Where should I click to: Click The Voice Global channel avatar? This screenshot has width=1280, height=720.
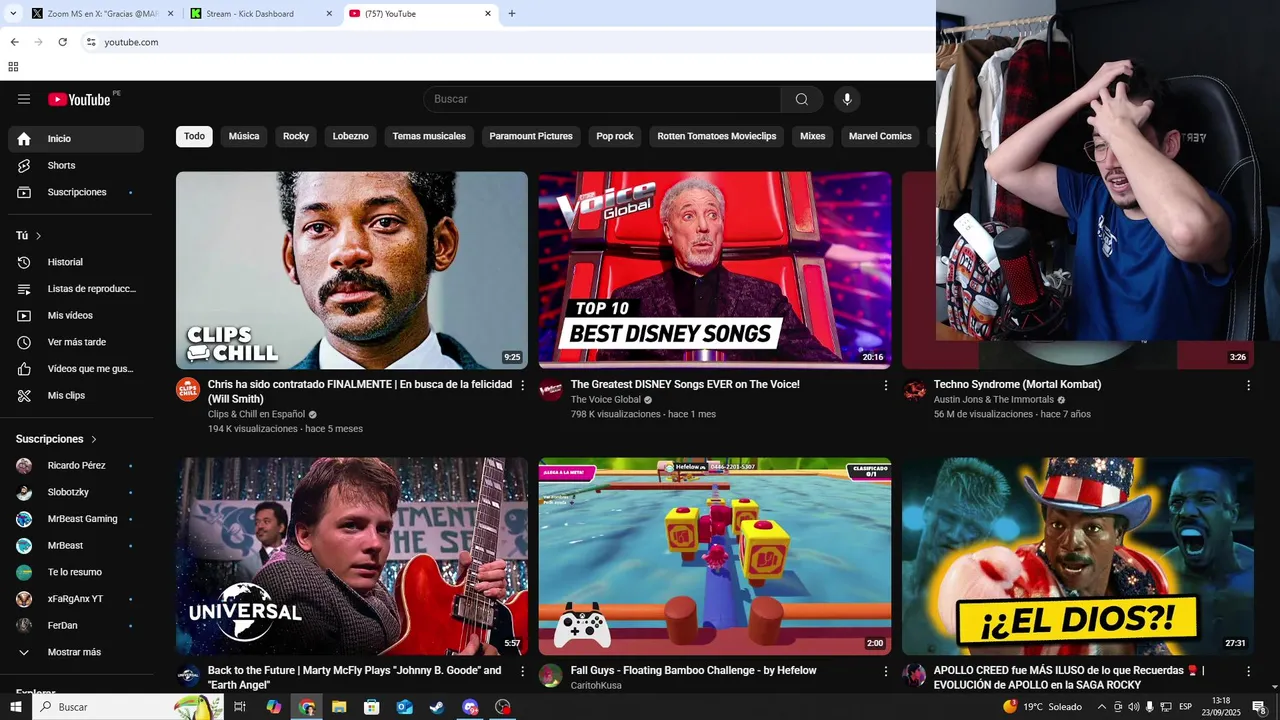pos(551,389)
